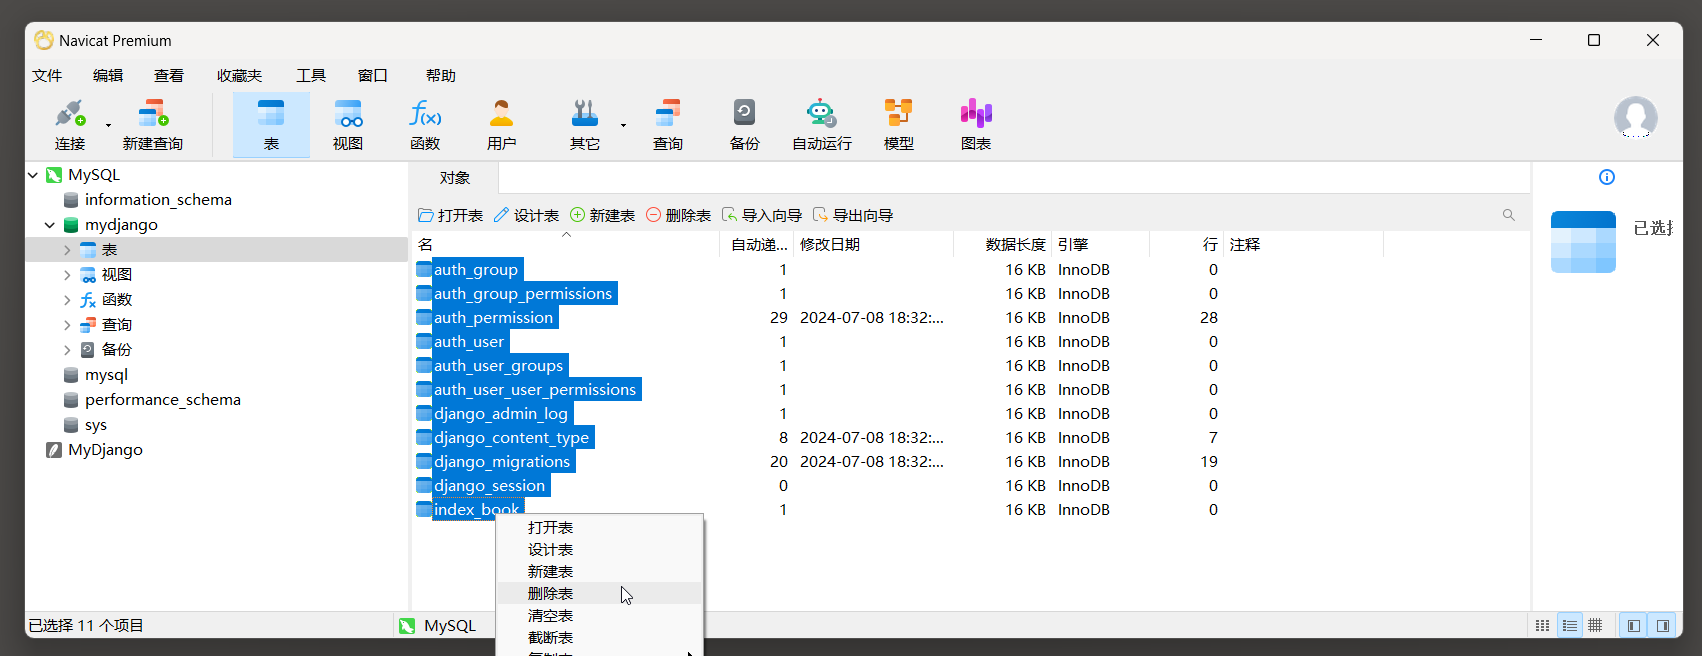Open the Edit (编辑) menu
This screenshot has height=656, width=1702.
tap(108, 75)
